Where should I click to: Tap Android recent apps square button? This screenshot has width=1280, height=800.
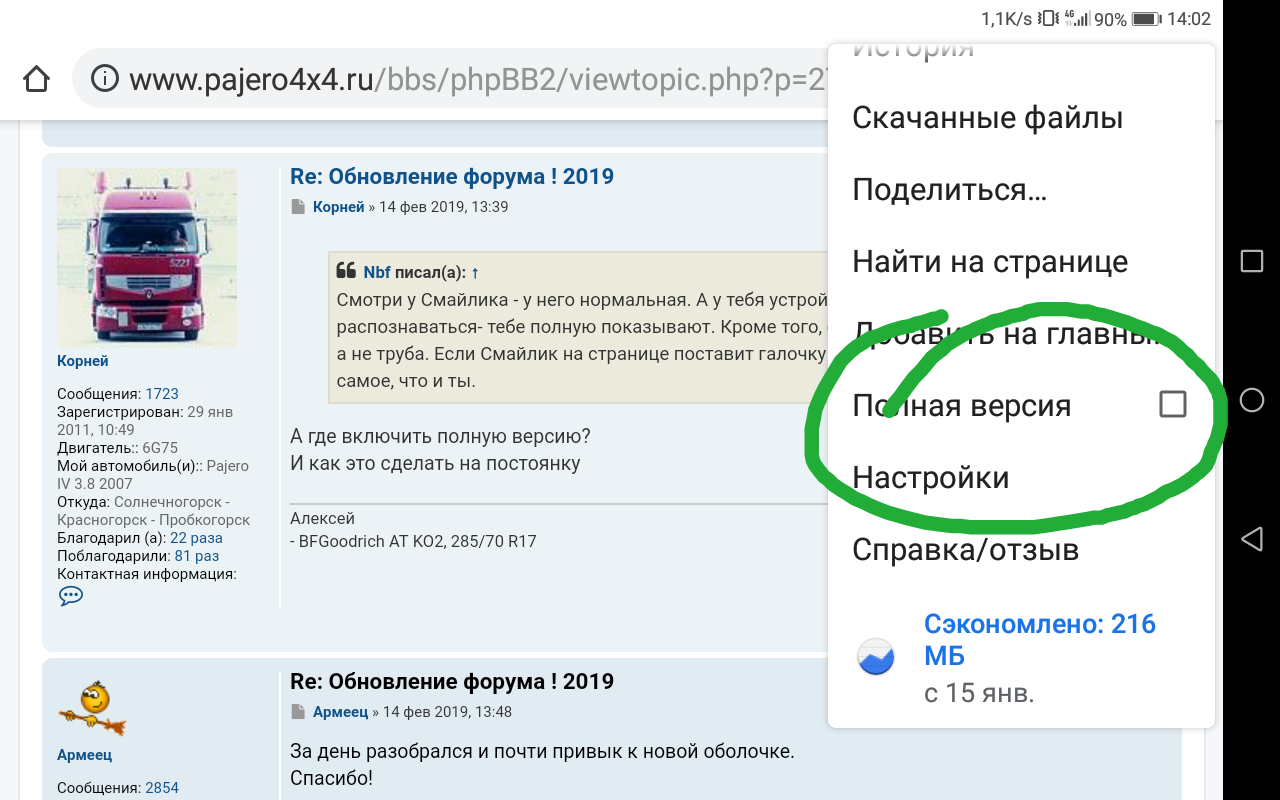click(x=1251, y=261)
